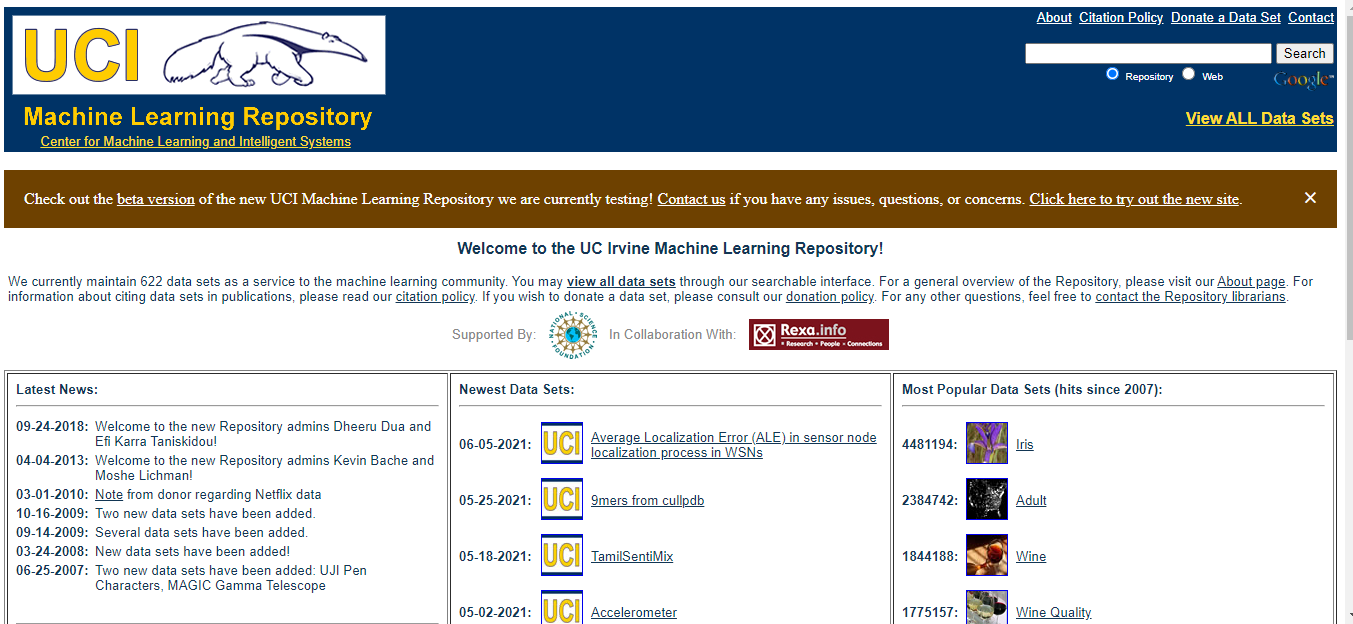Click UCI icon beside Accelerometer dataset
The height and width of the screenshot is (624, 1353).
point(562,607)
